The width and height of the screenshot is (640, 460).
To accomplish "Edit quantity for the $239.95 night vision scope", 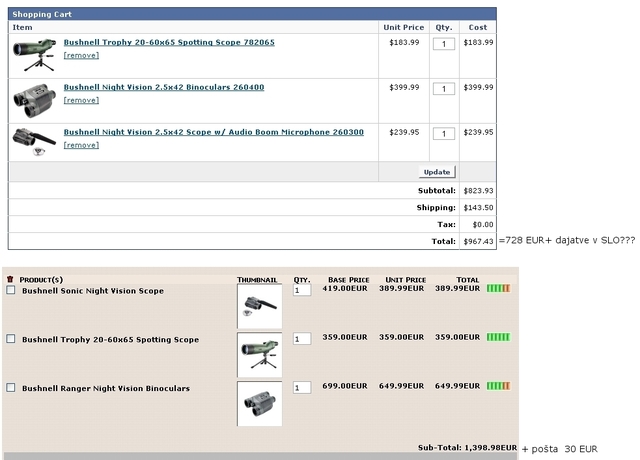I will tap(444, 133).
